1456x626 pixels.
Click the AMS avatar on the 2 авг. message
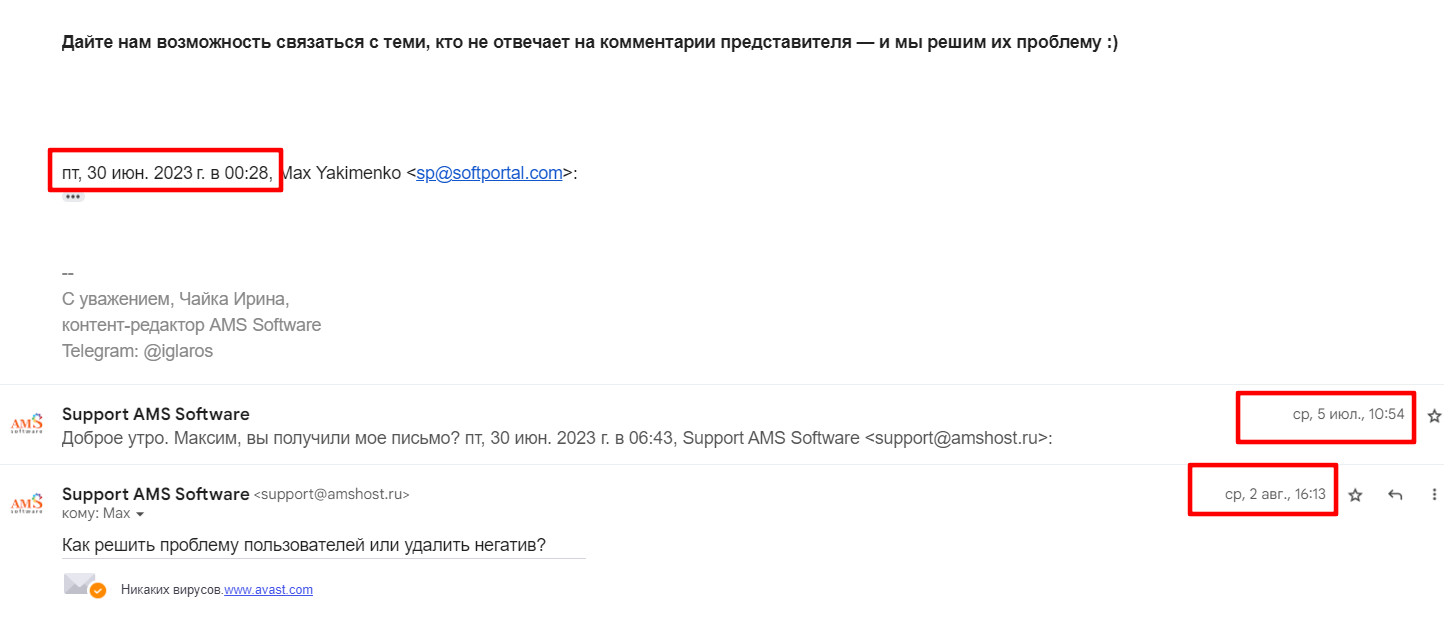click(x=27, y=503)
